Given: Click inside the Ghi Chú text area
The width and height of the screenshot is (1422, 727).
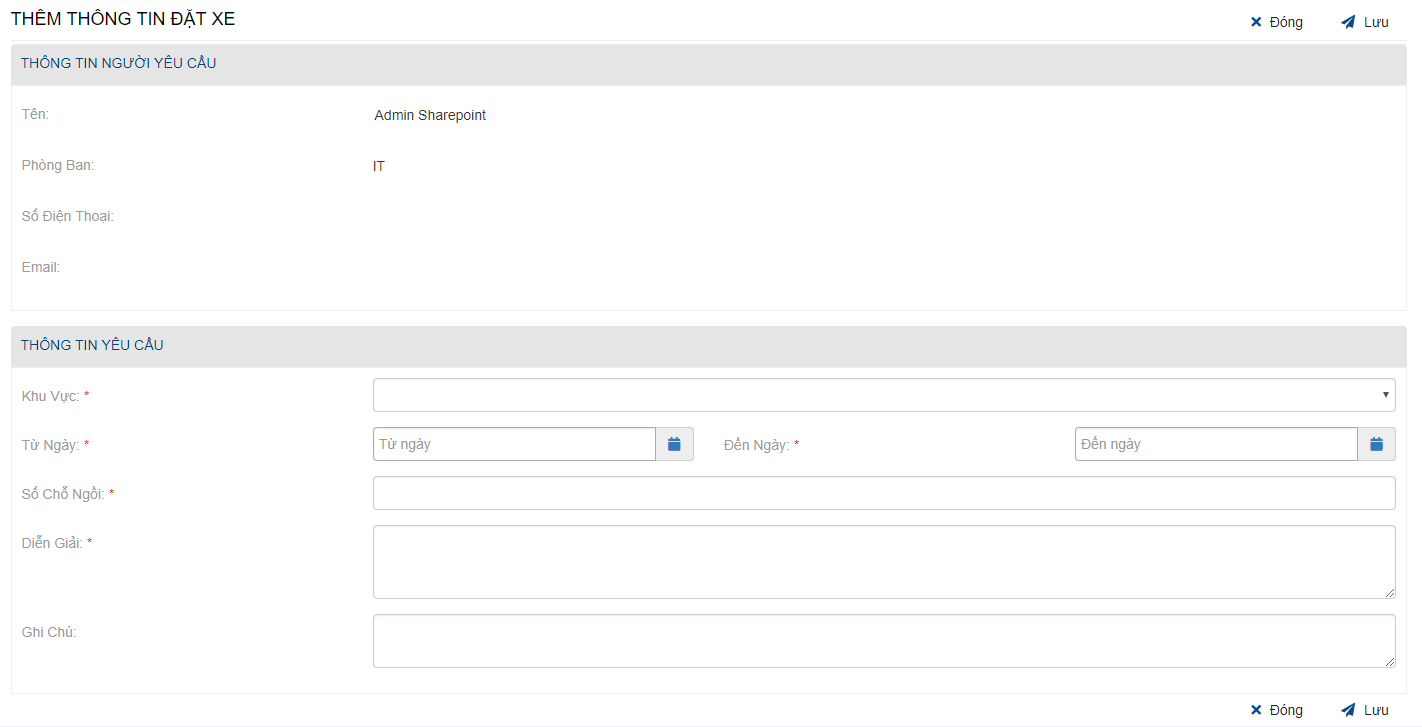Looking at the screenshot, I should point(884,641).
